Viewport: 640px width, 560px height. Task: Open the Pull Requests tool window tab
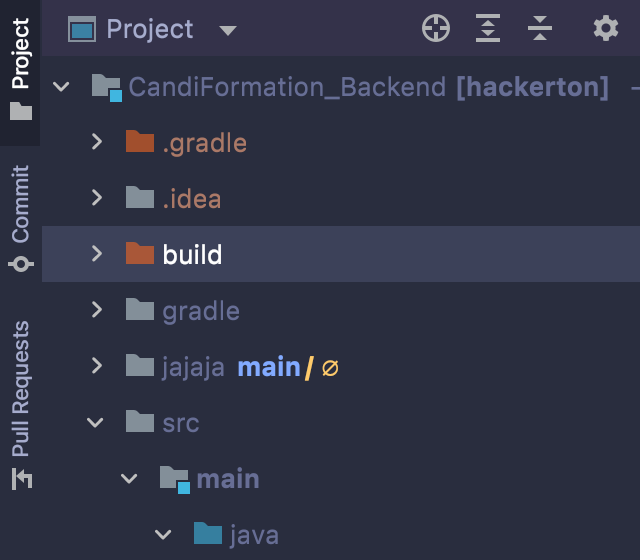click(x=20, y=405)
